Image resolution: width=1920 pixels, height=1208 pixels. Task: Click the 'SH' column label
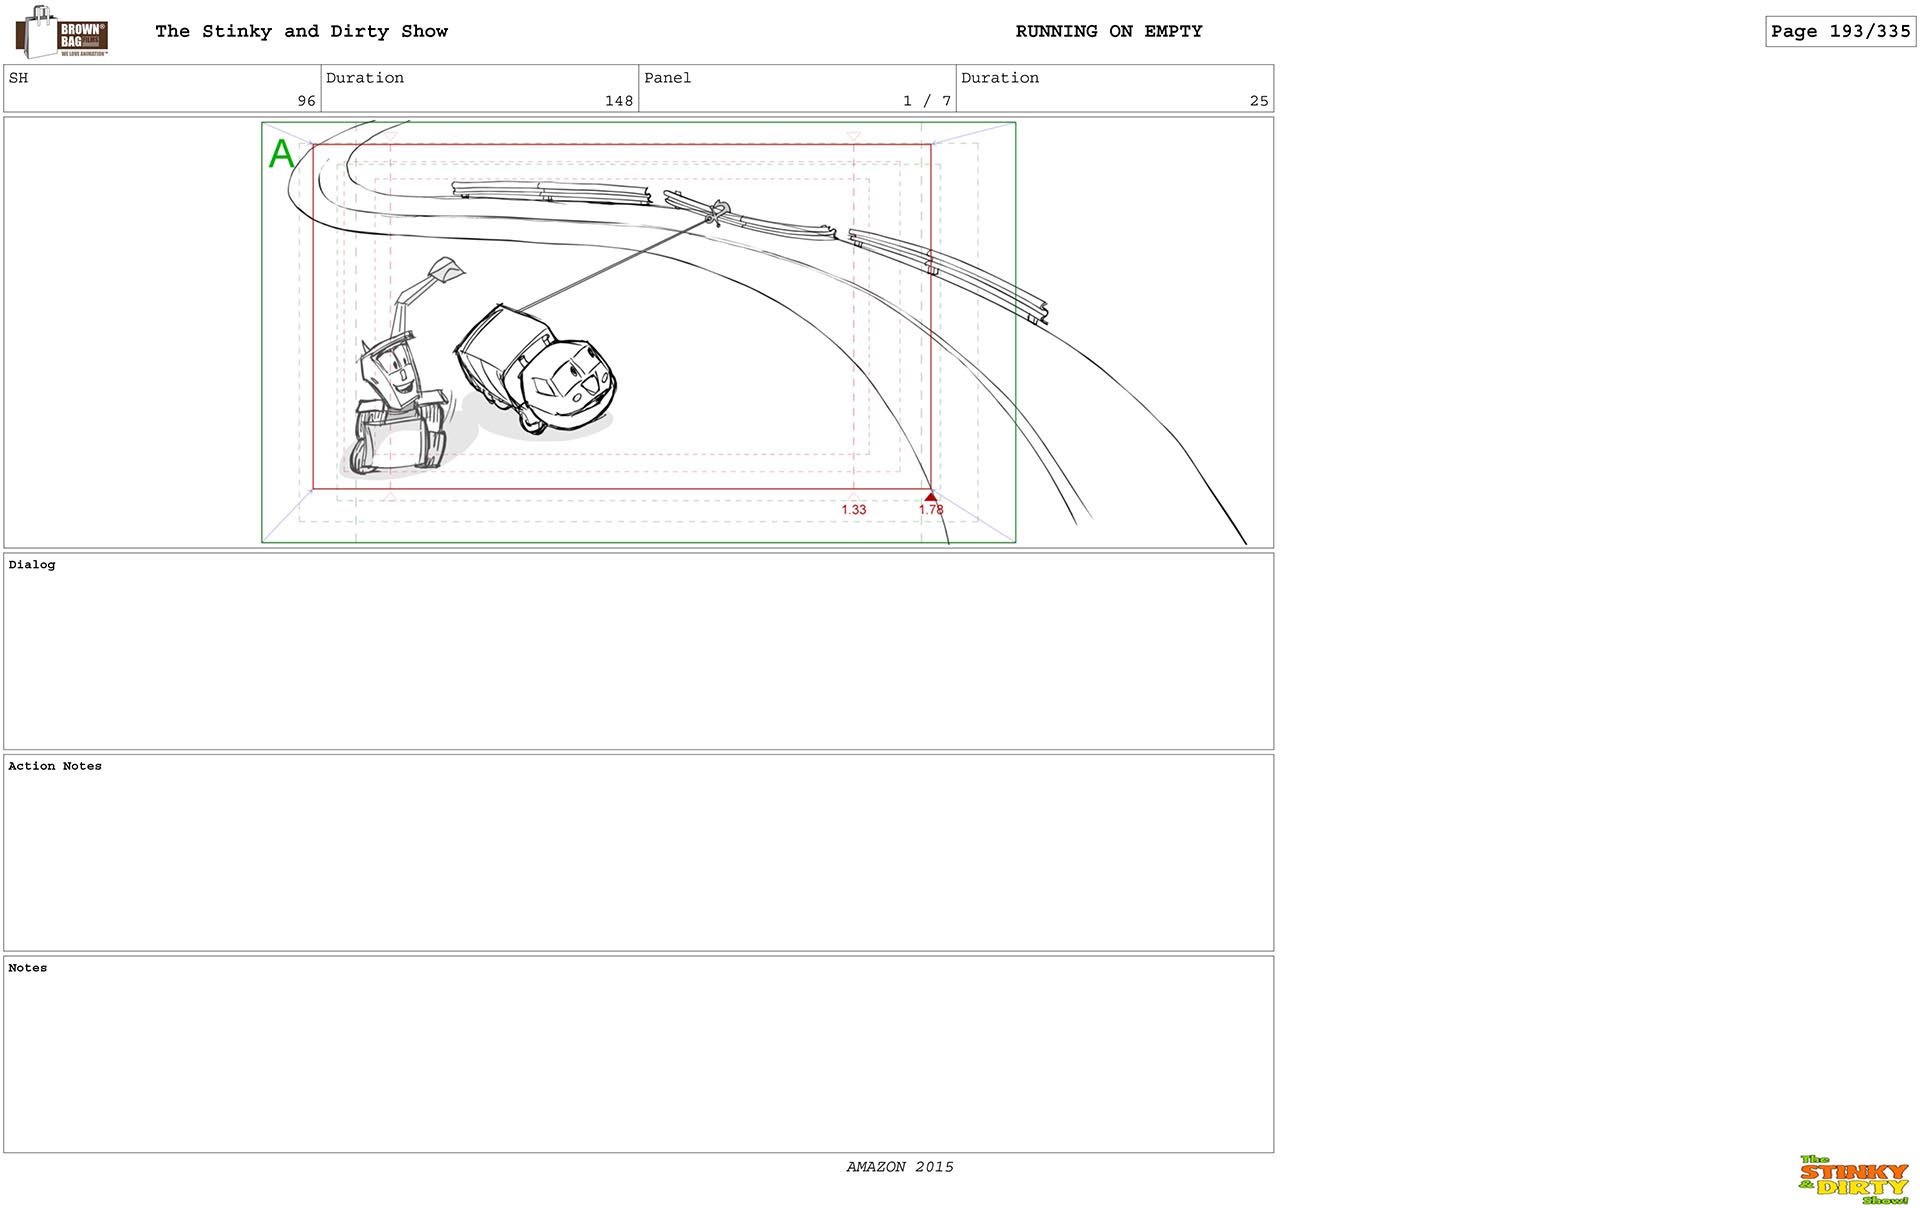tap(18, 78)
